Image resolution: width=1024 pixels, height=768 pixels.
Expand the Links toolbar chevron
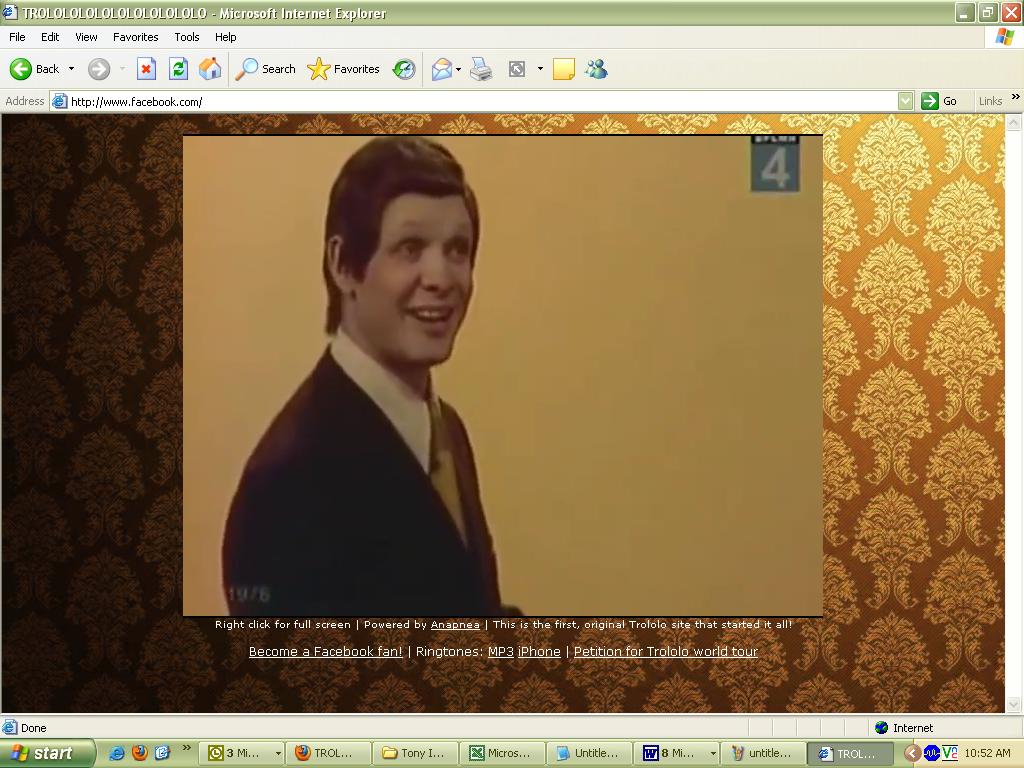point(1016,97)
